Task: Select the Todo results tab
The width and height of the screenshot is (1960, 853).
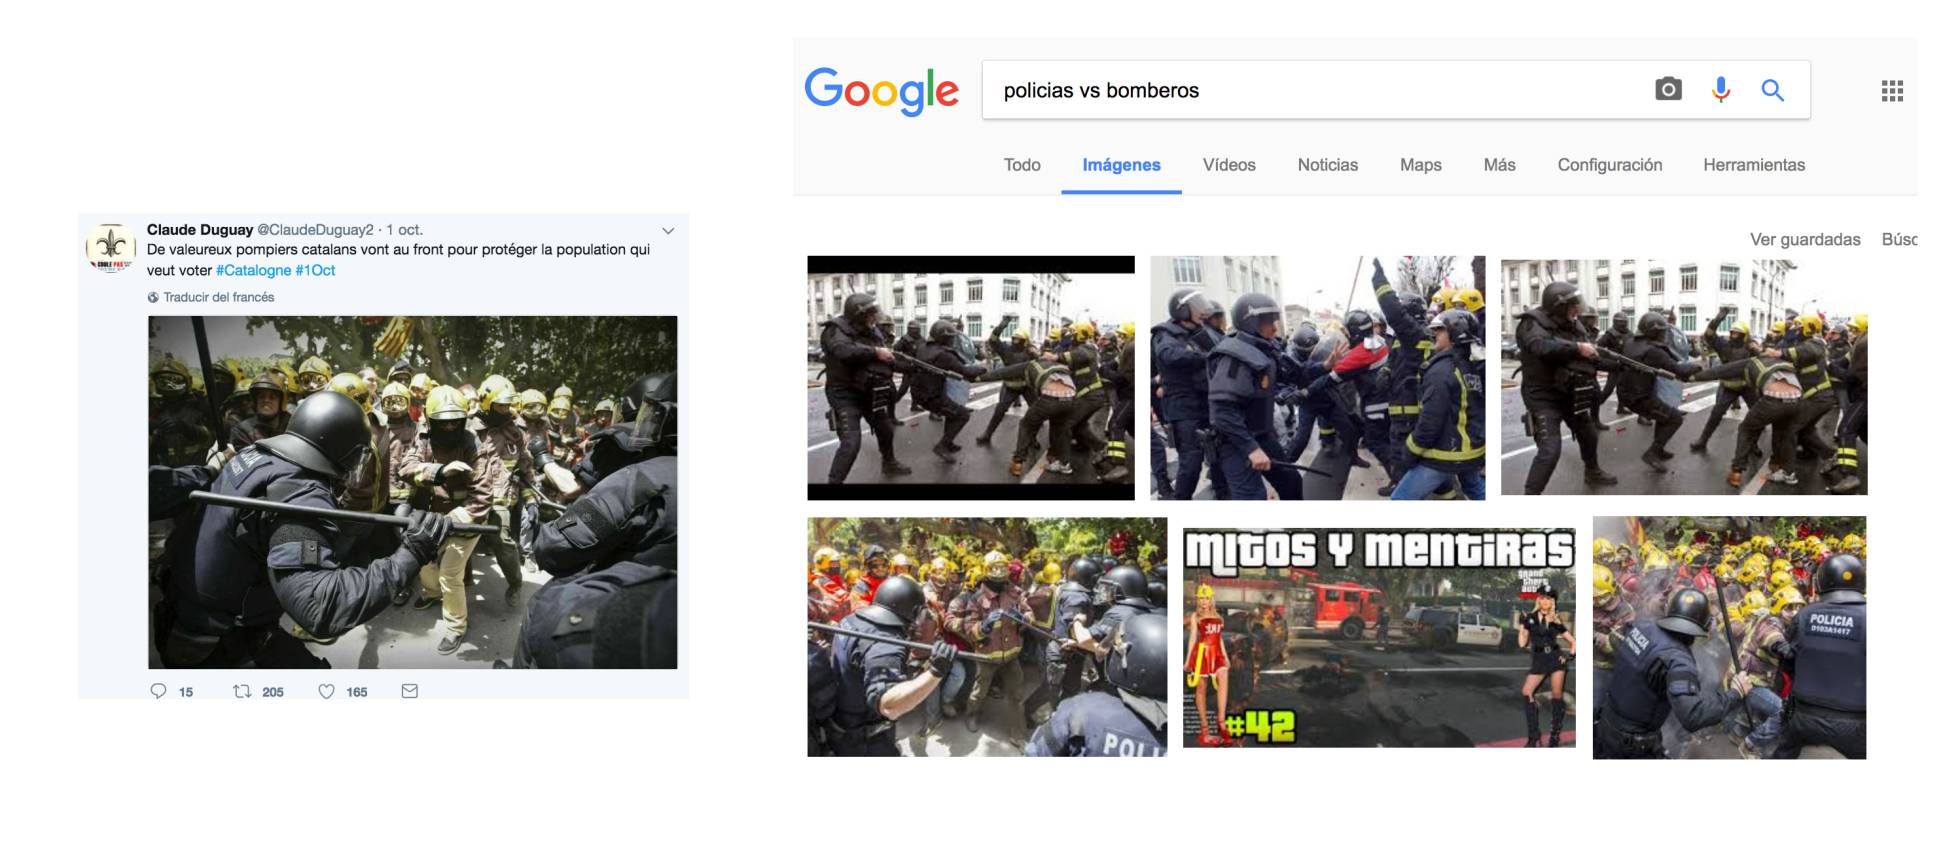Action: coord(1022,165)
